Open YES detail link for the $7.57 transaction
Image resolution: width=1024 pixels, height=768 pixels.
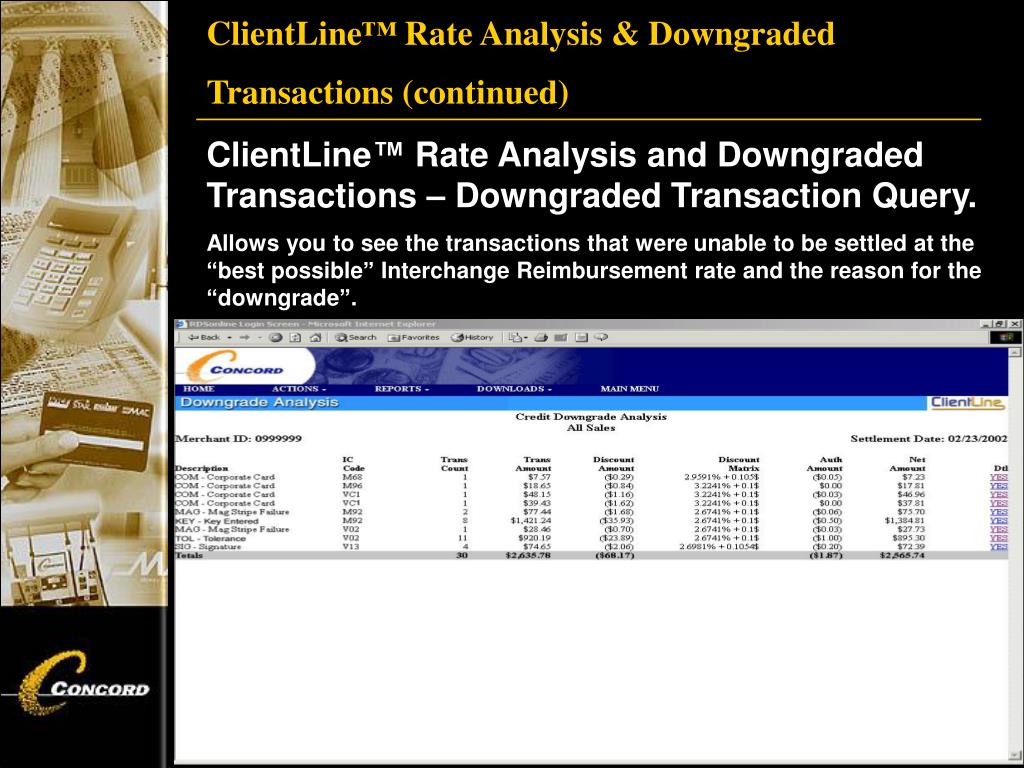999,477
